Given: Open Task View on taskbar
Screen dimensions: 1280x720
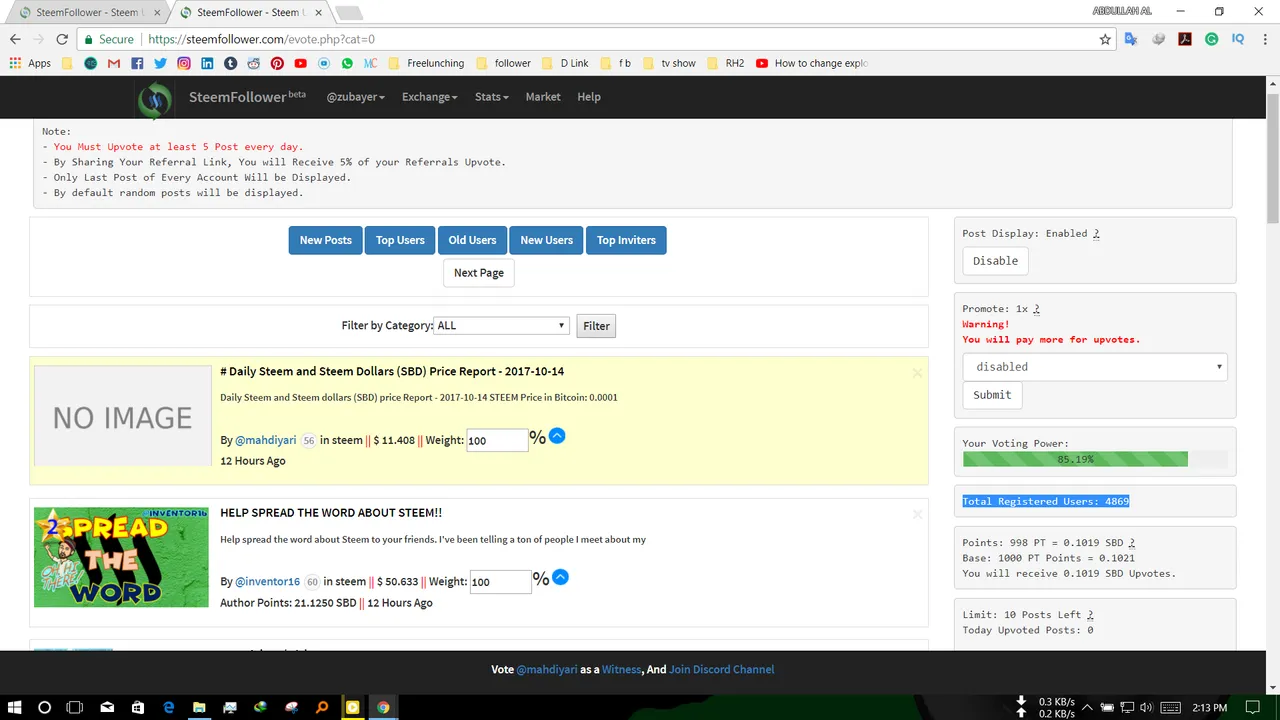Looking at the screenshot, I should coord(75,707).
